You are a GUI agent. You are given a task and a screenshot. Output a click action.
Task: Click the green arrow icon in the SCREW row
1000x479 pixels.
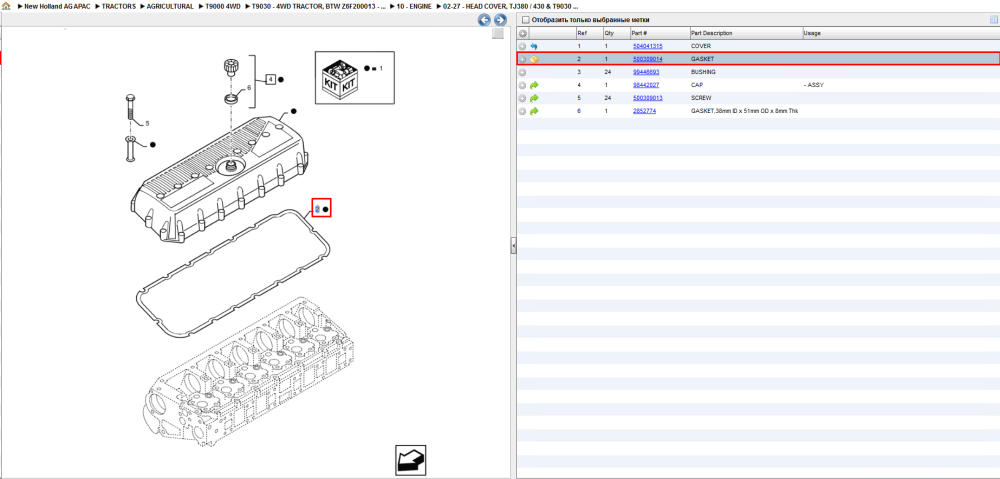[534, 98]
